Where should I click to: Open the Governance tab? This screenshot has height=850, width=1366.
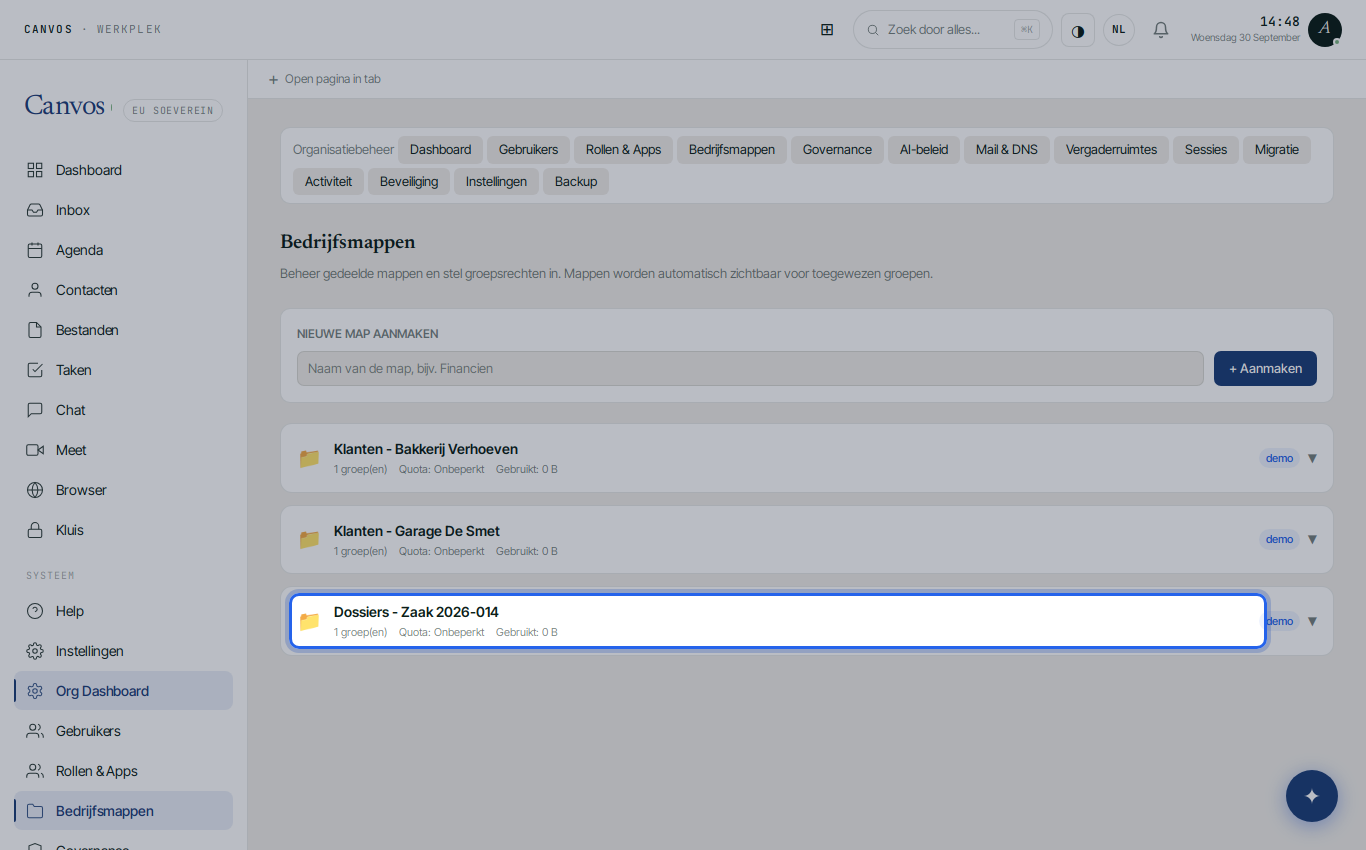coord(837,150)
